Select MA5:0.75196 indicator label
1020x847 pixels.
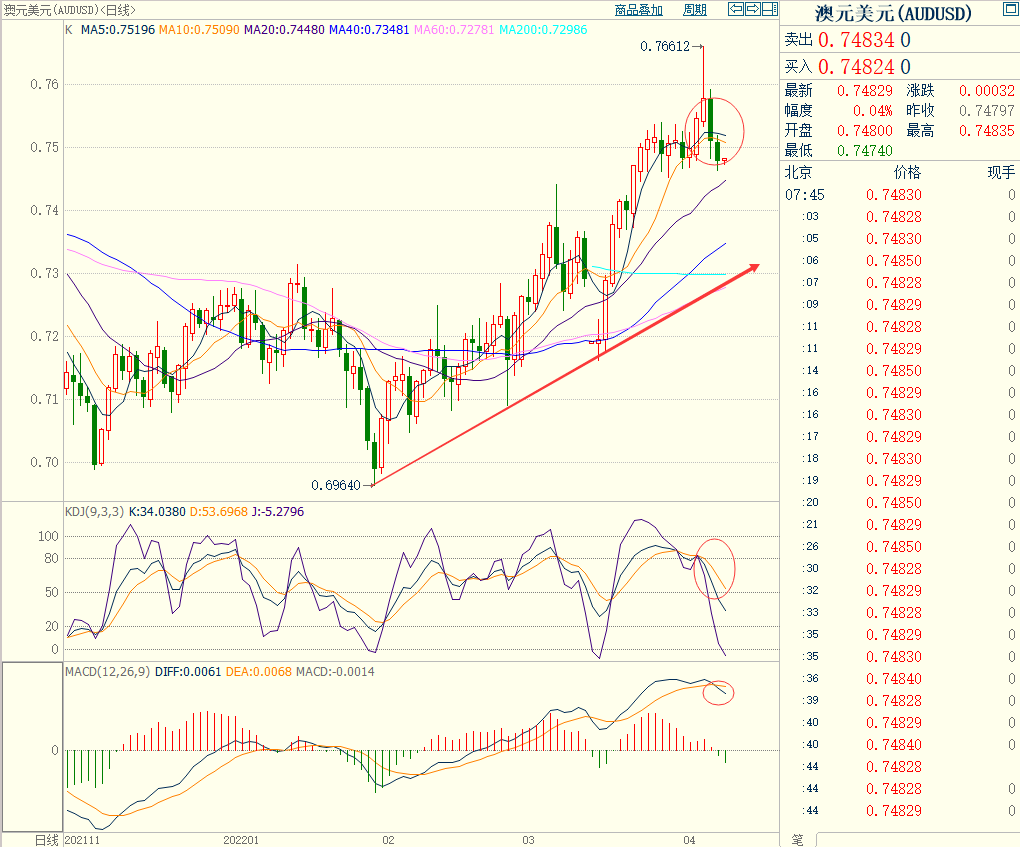click(118, 30)
